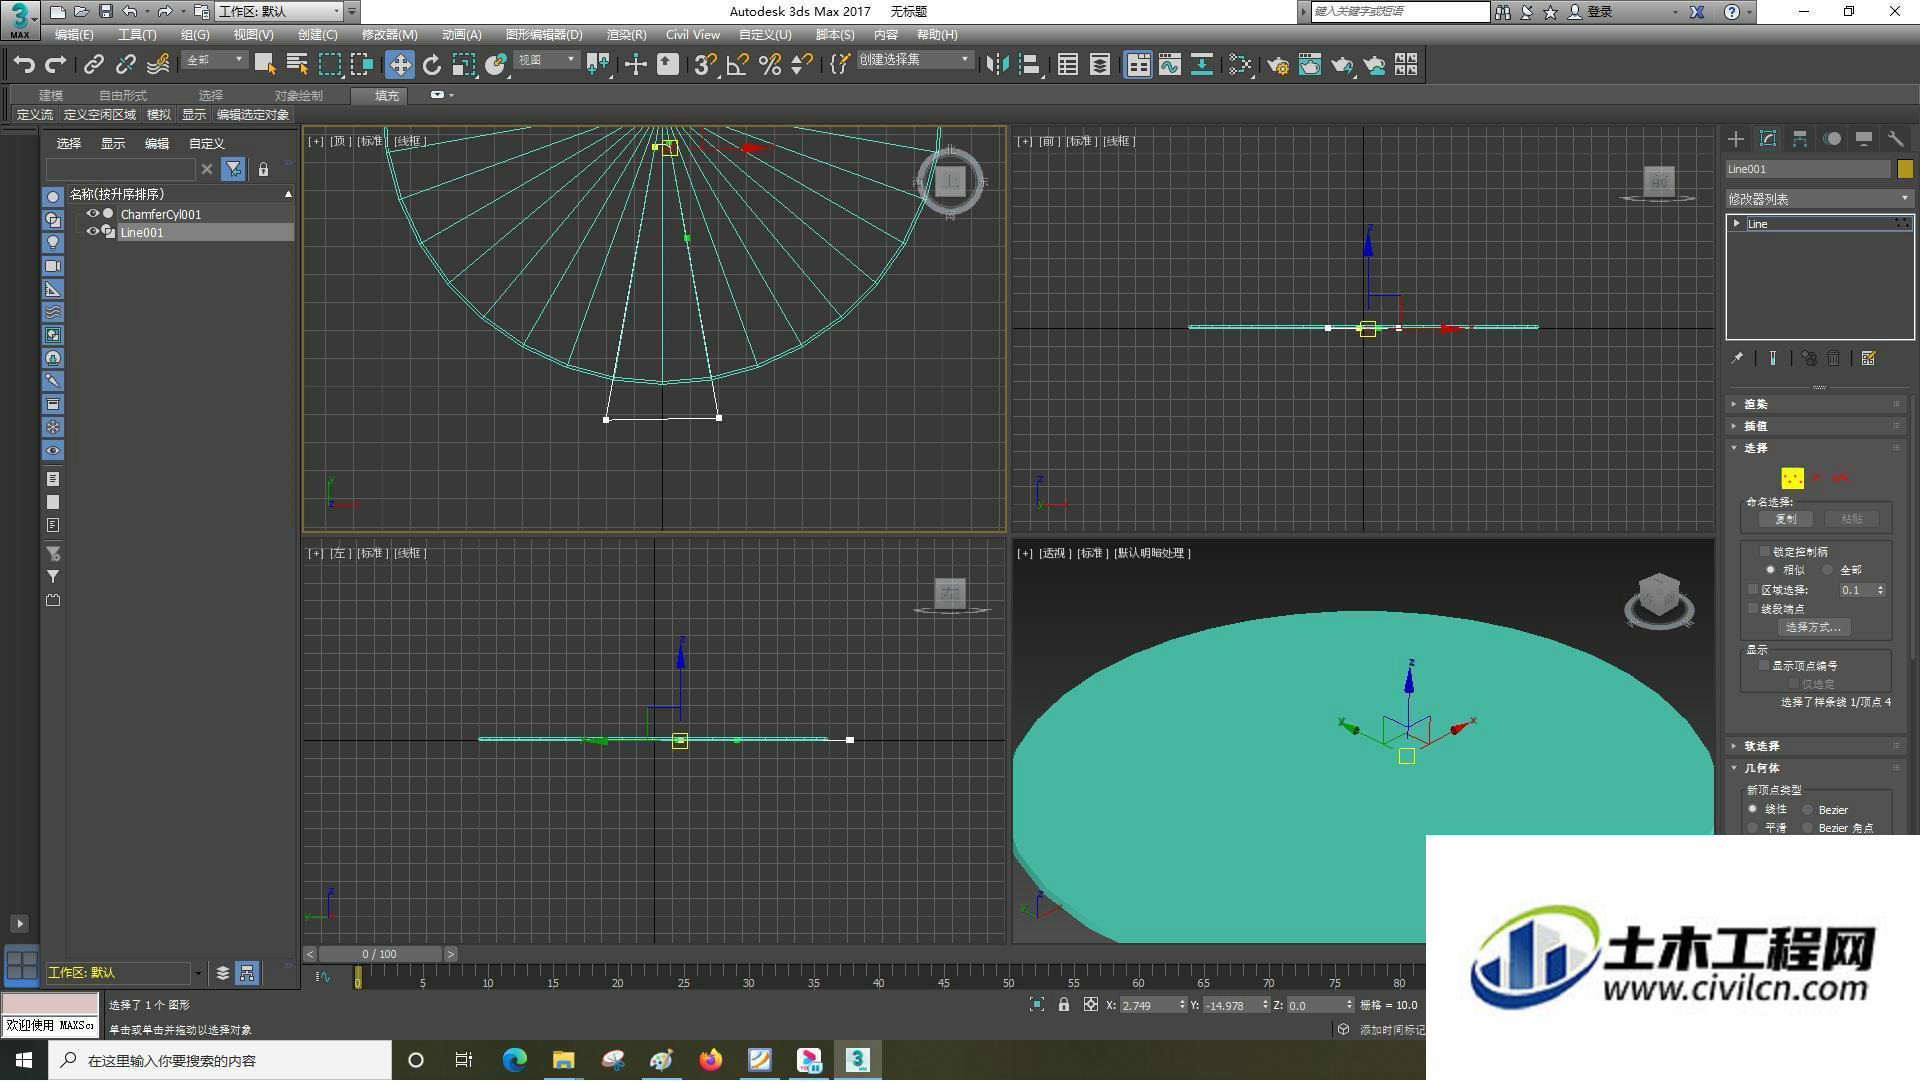Toggle Window/Crossing selection mode
This screenshot has height=1082, width=1920.
pyautogui.click(x=362, y=65)
